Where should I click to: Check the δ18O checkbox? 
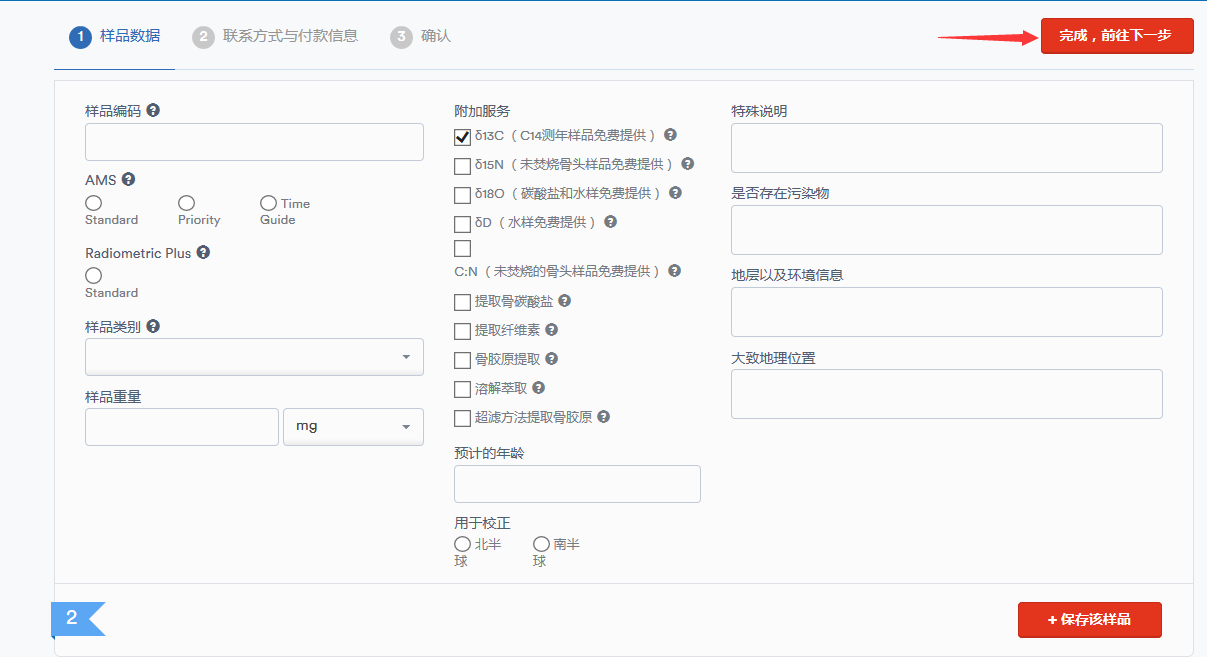tap(462, 195)
